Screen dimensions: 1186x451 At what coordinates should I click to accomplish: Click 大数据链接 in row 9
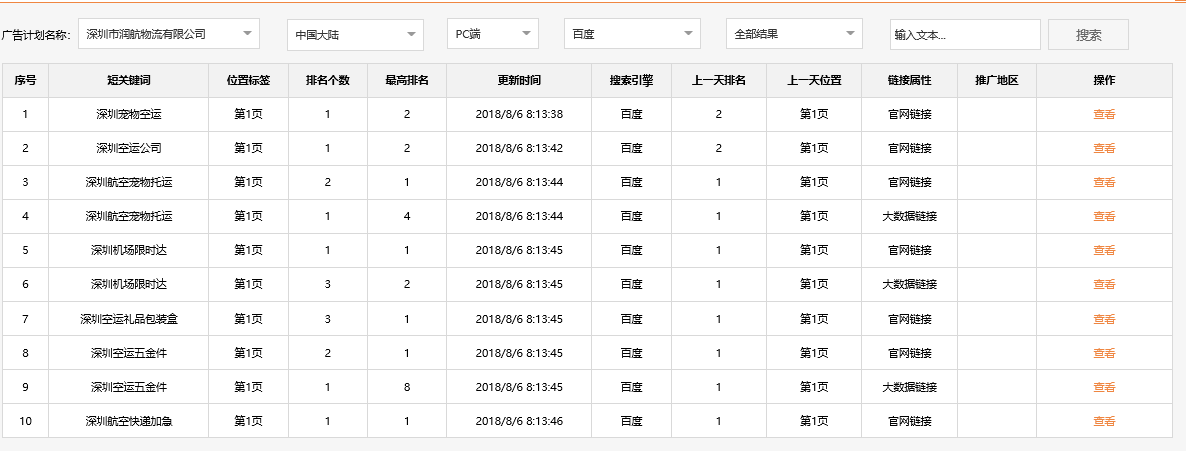[x=909, y=387]
